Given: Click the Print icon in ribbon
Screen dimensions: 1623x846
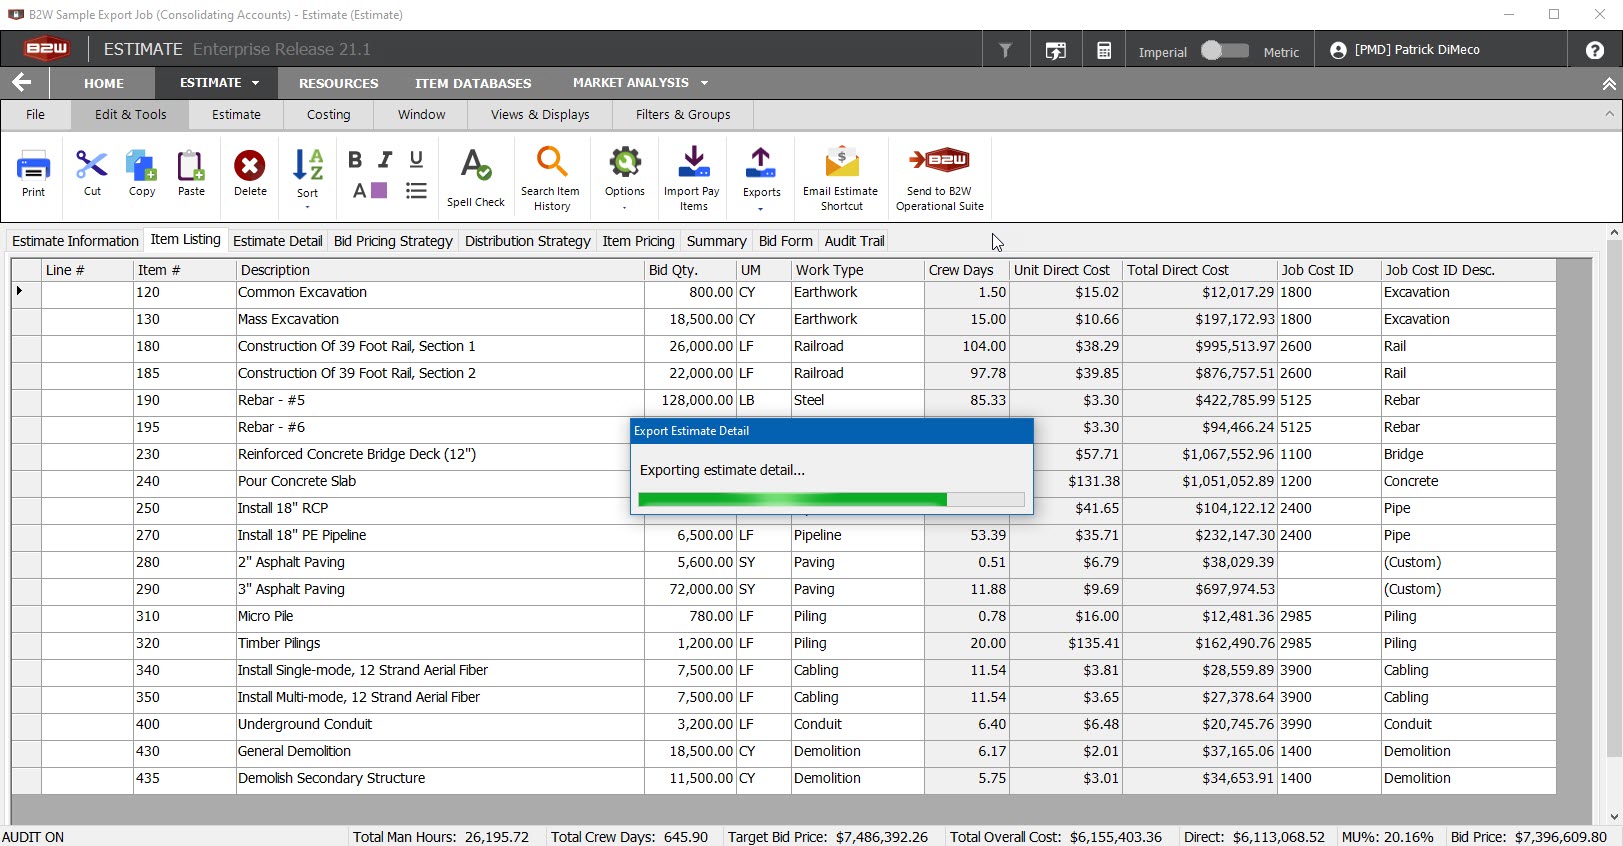Looking at the screenshot, I should coord(34,173).
